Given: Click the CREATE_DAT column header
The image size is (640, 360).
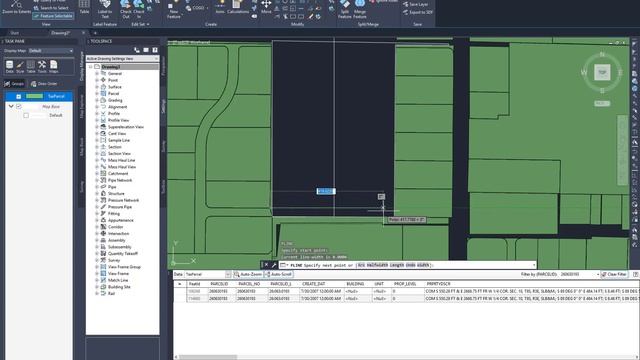Looking at the screenshot, I should [x=313, y=284].
